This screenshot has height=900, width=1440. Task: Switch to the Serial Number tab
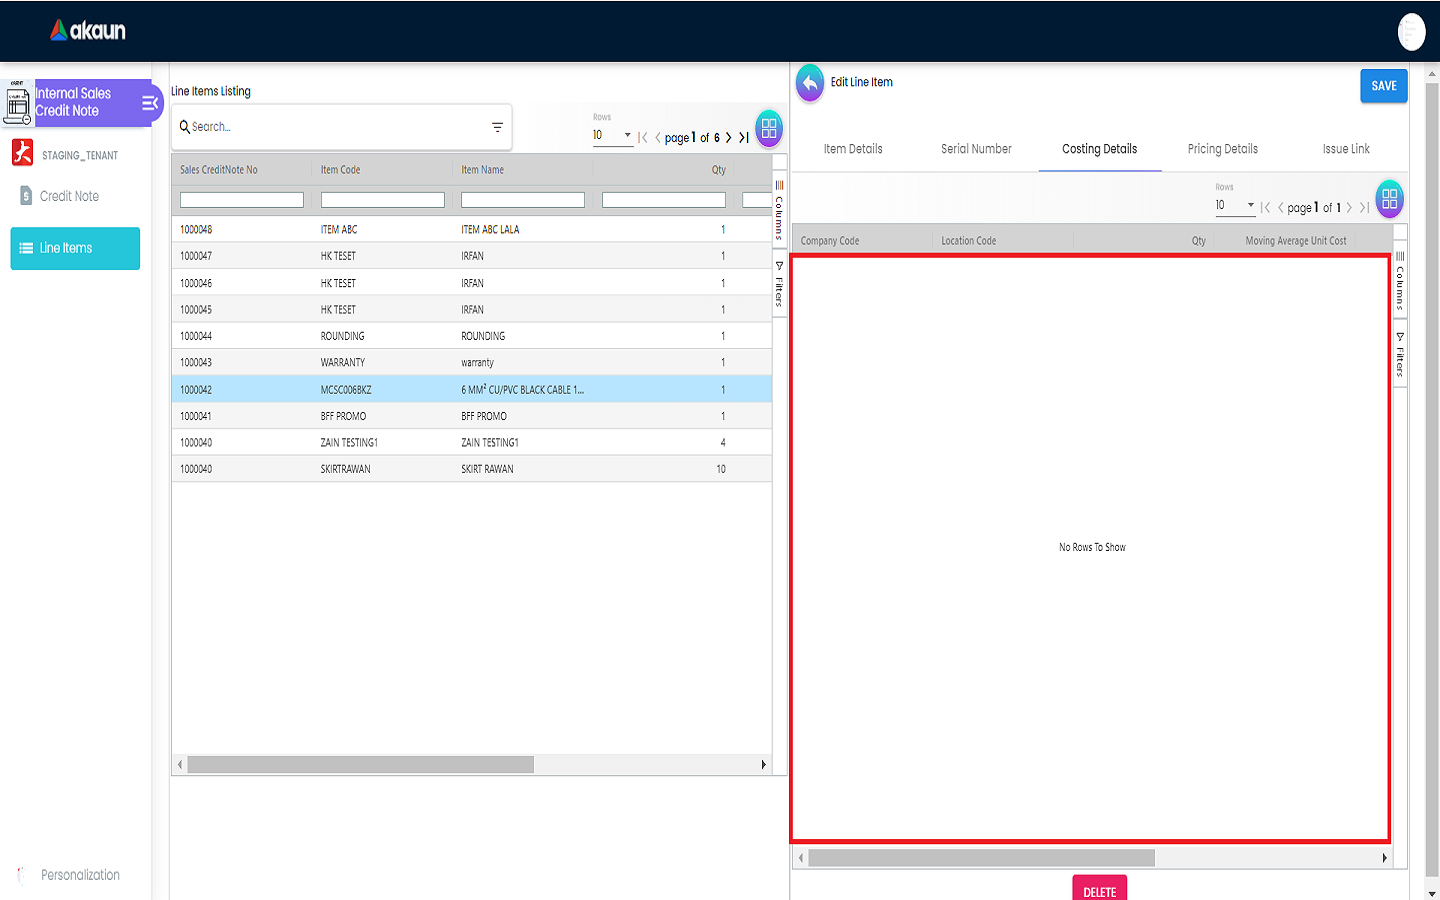[976, 149]
